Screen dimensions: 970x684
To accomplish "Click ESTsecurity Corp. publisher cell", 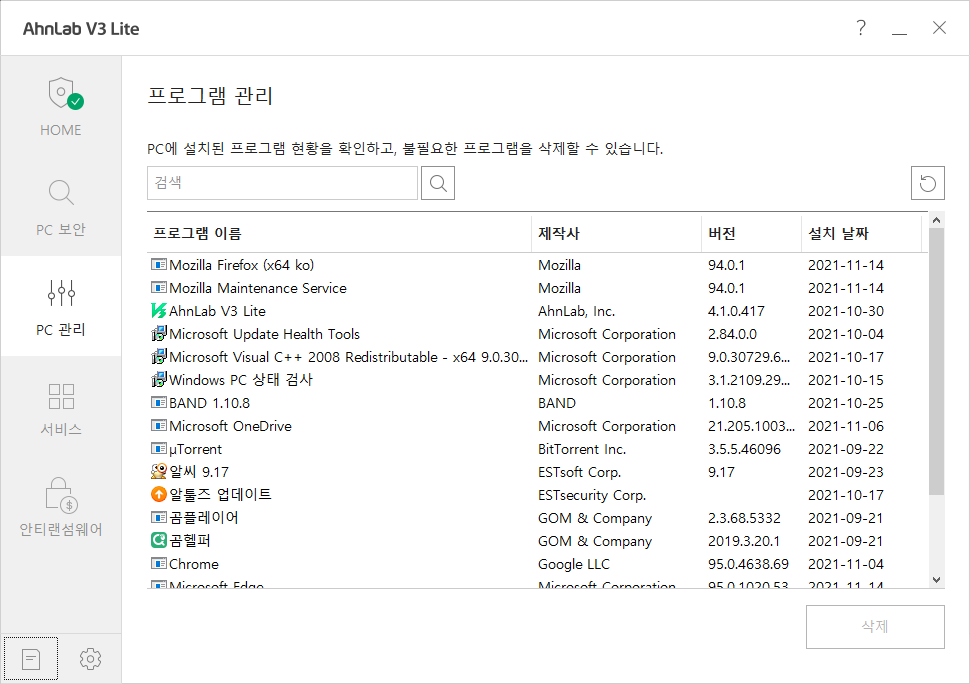I will (592, 495).
